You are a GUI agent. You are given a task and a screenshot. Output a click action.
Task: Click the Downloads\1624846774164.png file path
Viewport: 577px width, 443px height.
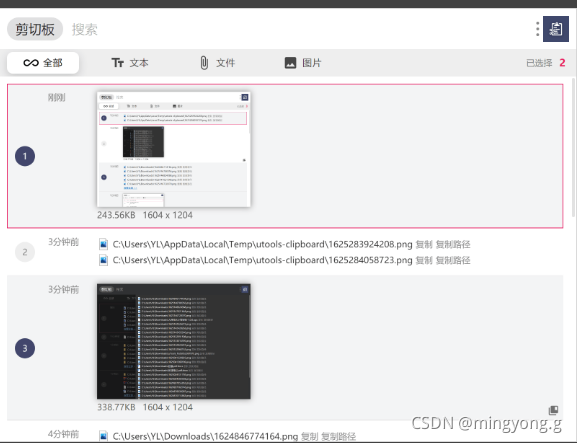coord(205,436)
